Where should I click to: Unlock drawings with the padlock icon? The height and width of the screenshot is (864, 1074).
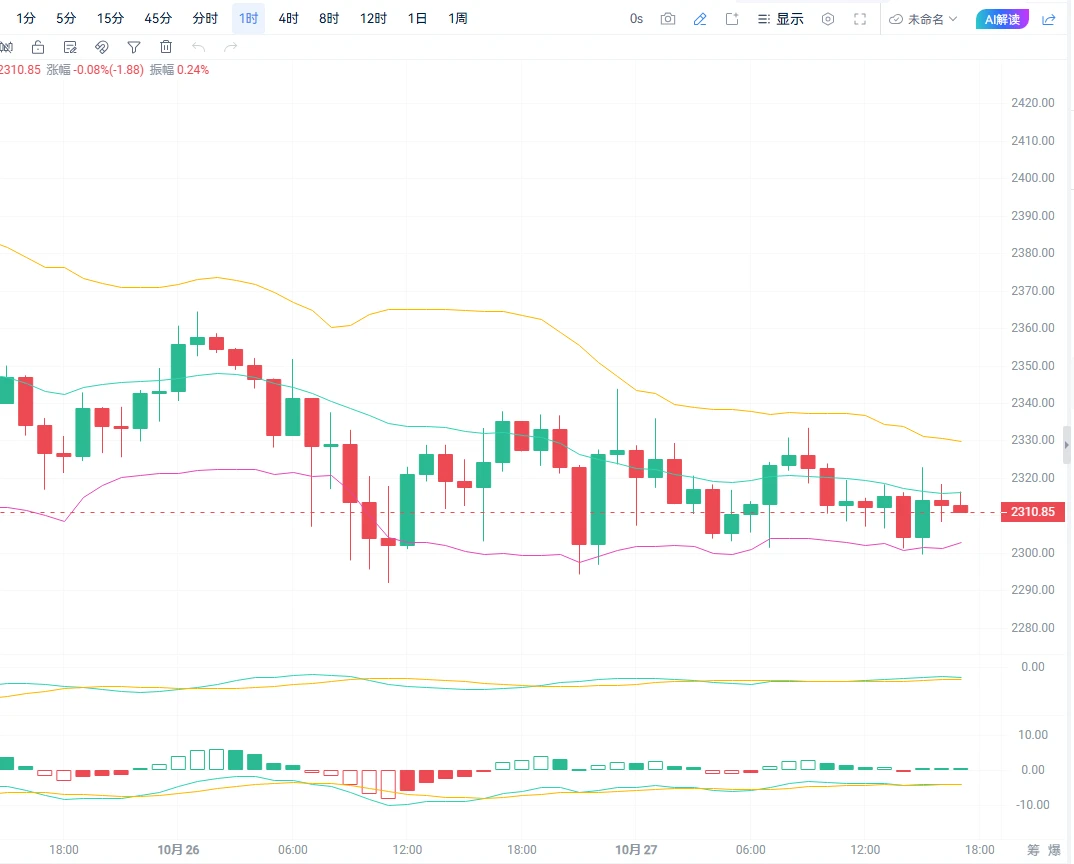click(38, 47)
